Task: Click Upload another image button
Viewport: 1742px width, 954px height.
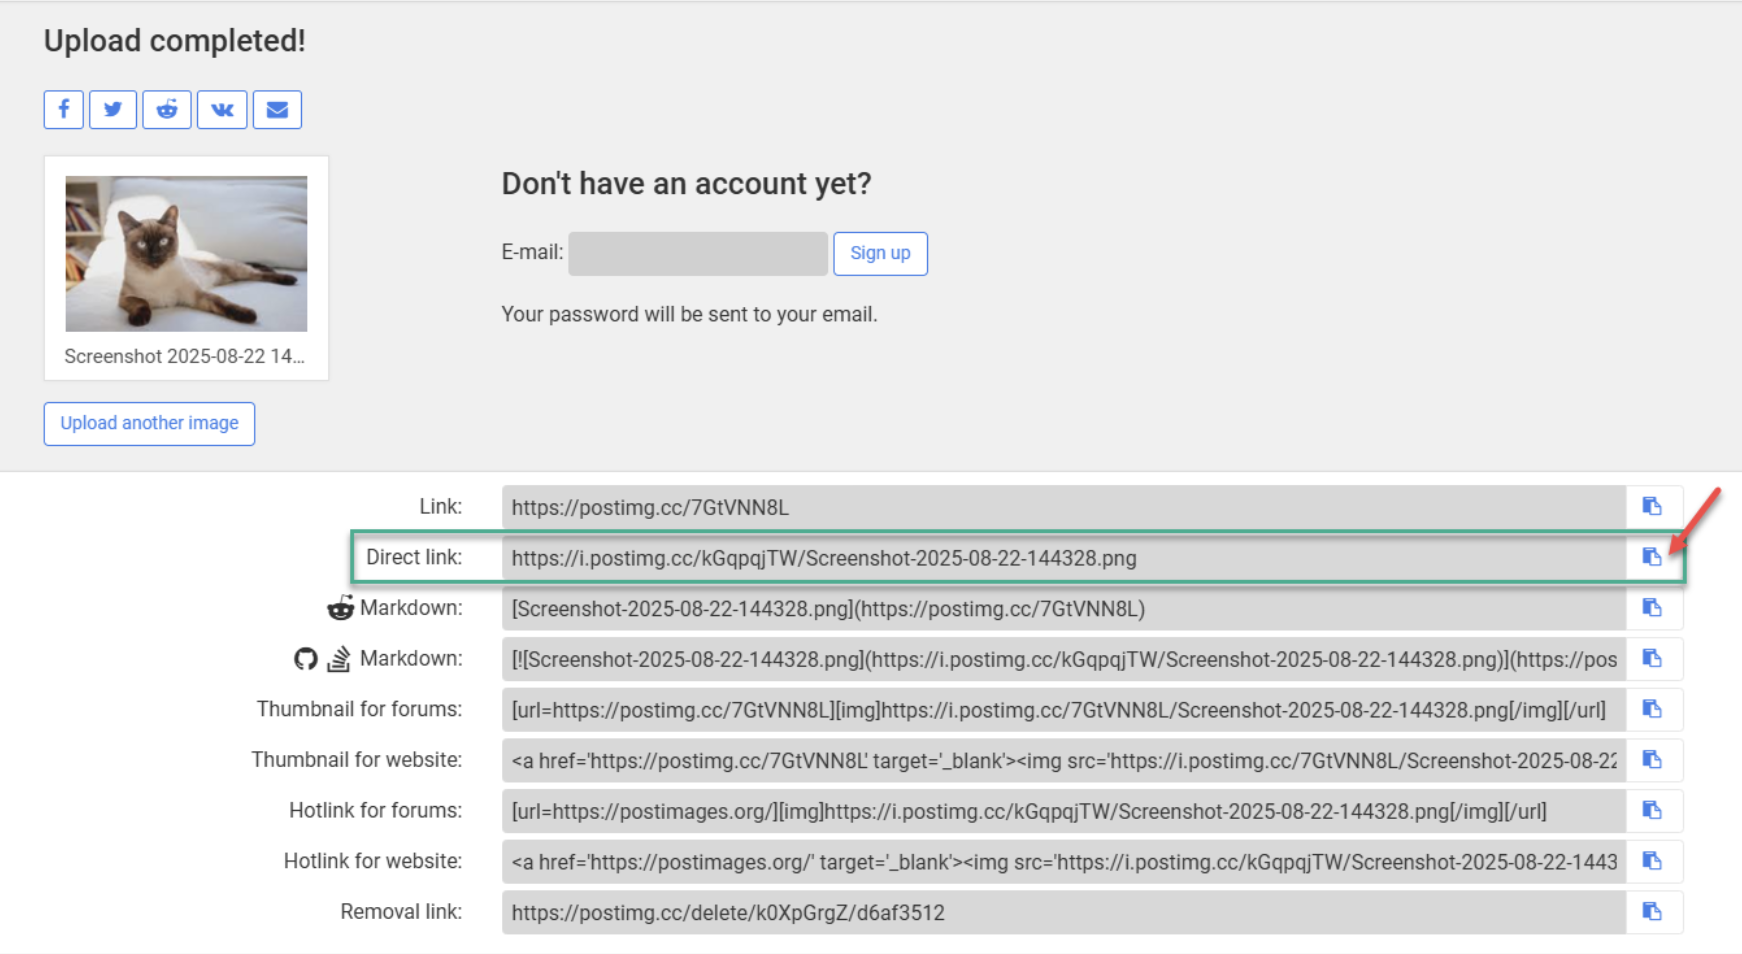Action: (149, 423)
